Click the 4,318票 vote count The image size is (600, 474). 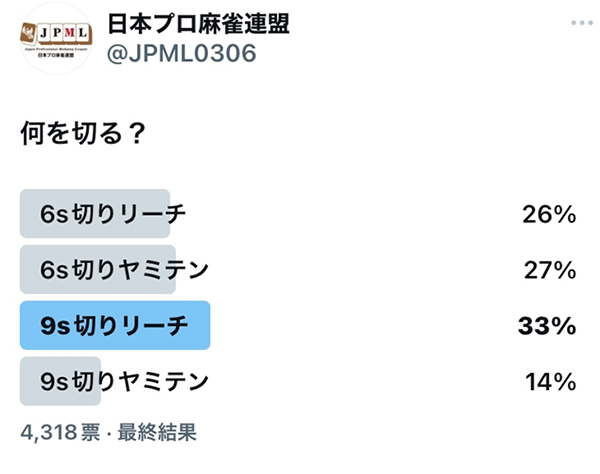tap(60, 432)
